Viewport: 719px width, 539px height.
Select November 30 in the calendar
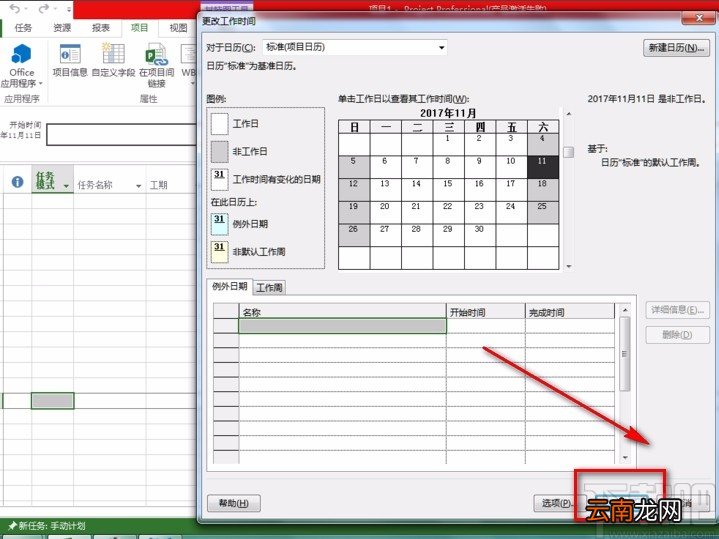480,235
